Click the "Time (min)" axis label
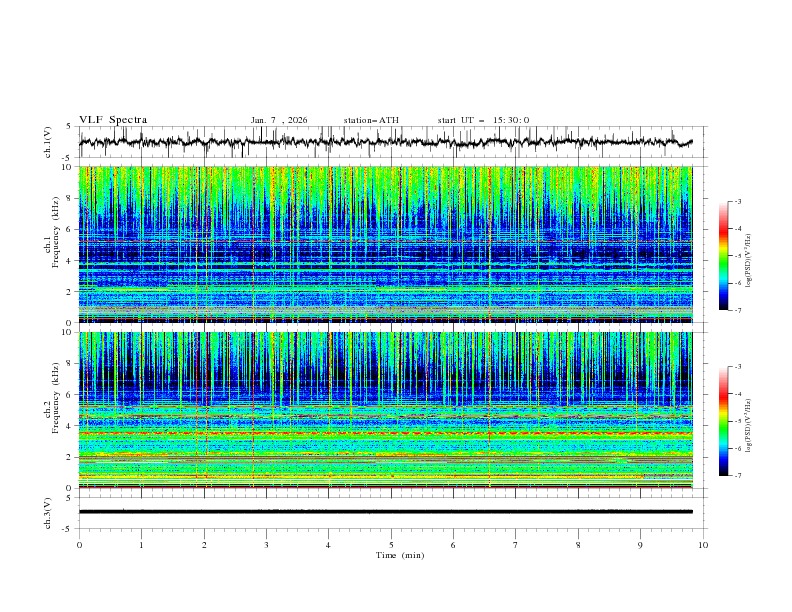 pyautogui.click(x=400, y=555)
